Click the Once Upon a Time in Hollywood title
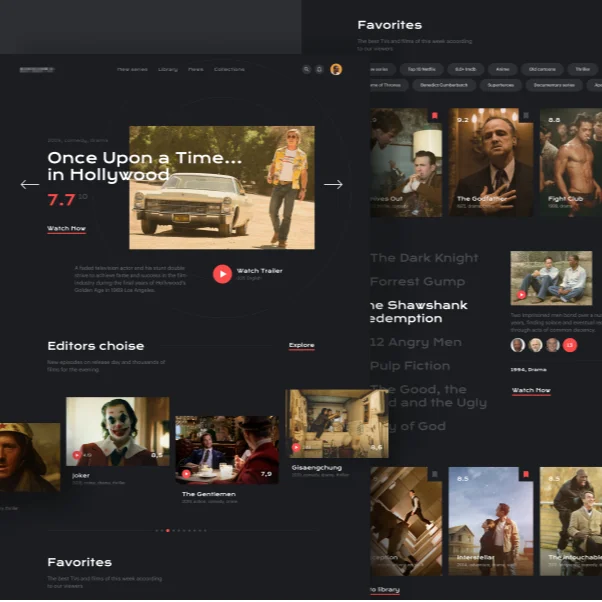The height and width of the screenshot is (602, 602). pos(145,166)
